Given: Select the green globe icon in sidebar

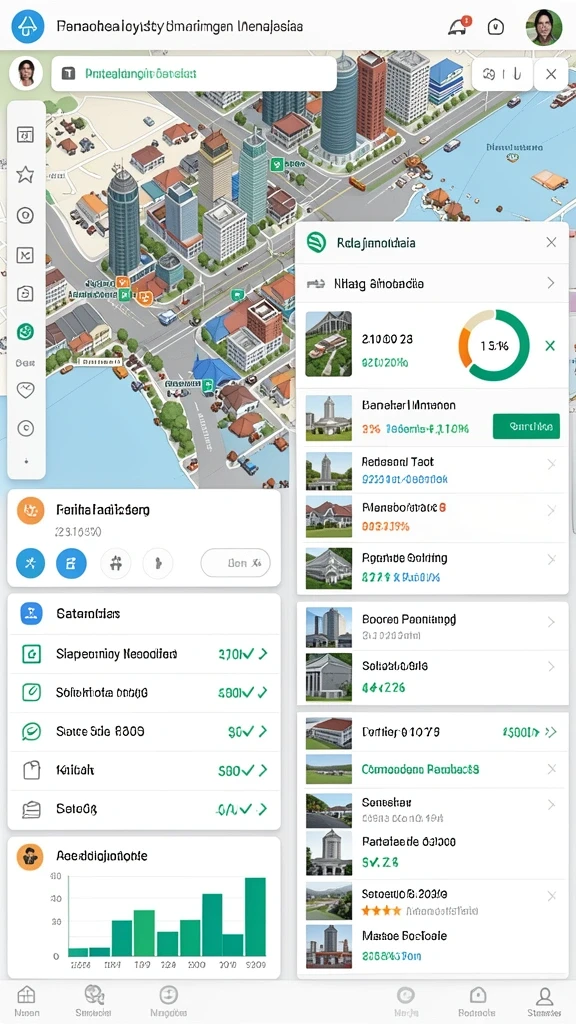Looking at the screenshot, I should click(25, 332).
